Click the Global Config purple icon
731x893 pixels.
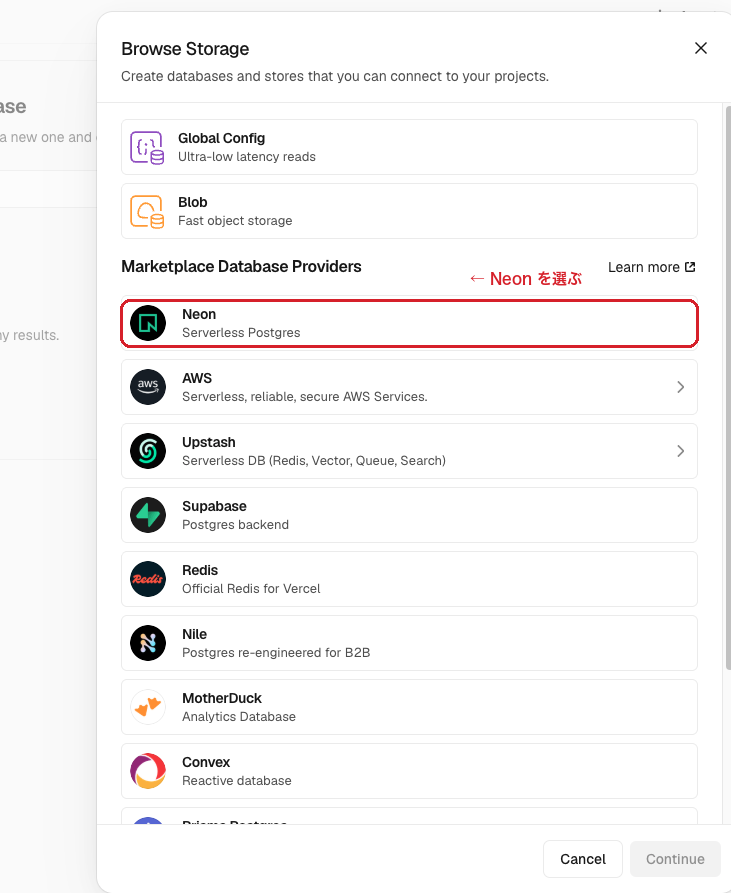147,148
